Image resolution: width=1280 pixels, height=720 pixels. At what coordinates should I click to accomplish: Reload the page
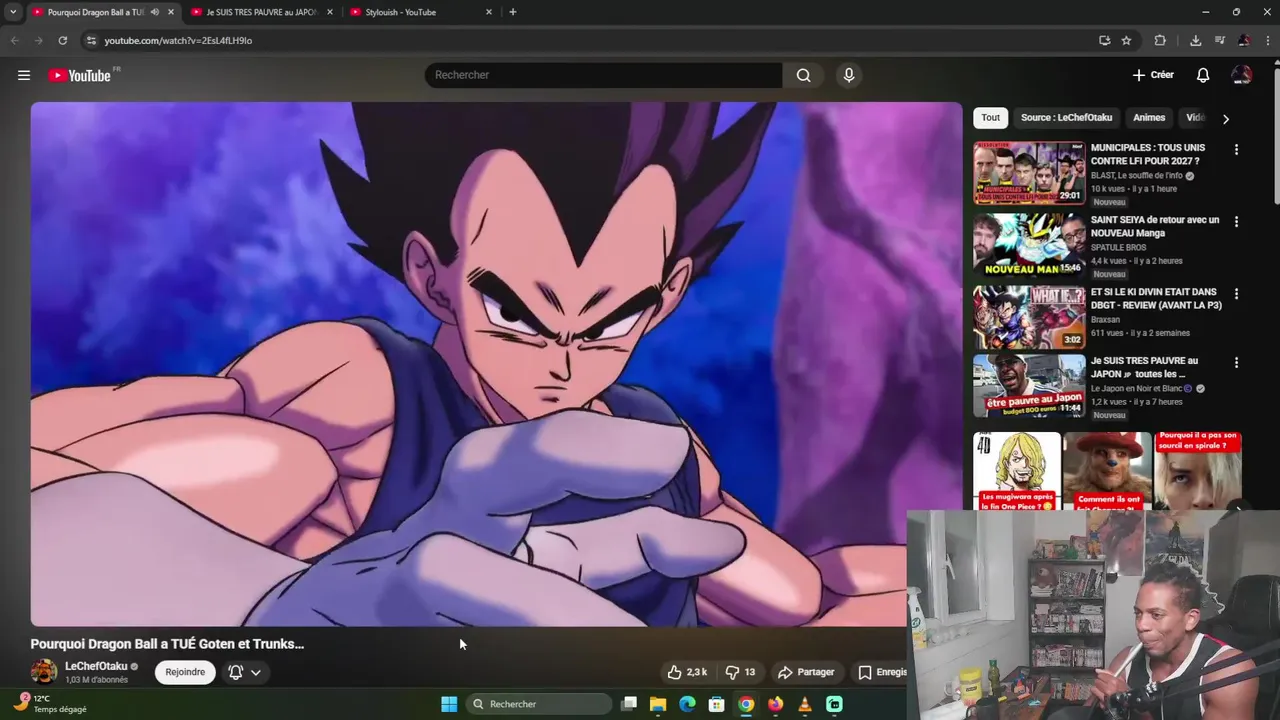(62, 40)
